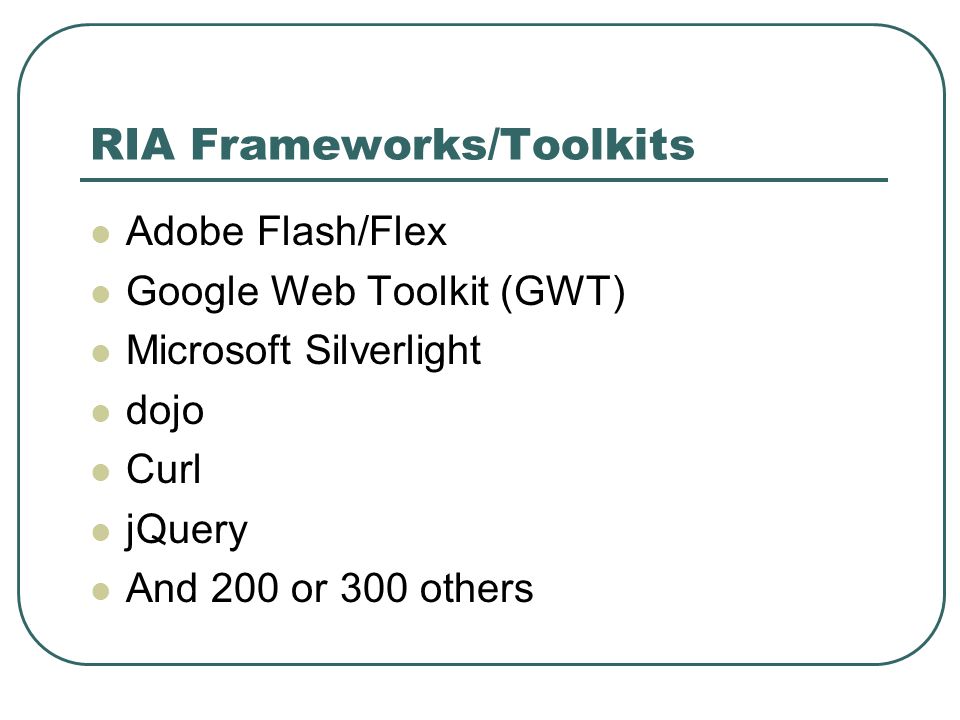Click the jQuery list item
960x720 pixels.
(x=186, y=530)
